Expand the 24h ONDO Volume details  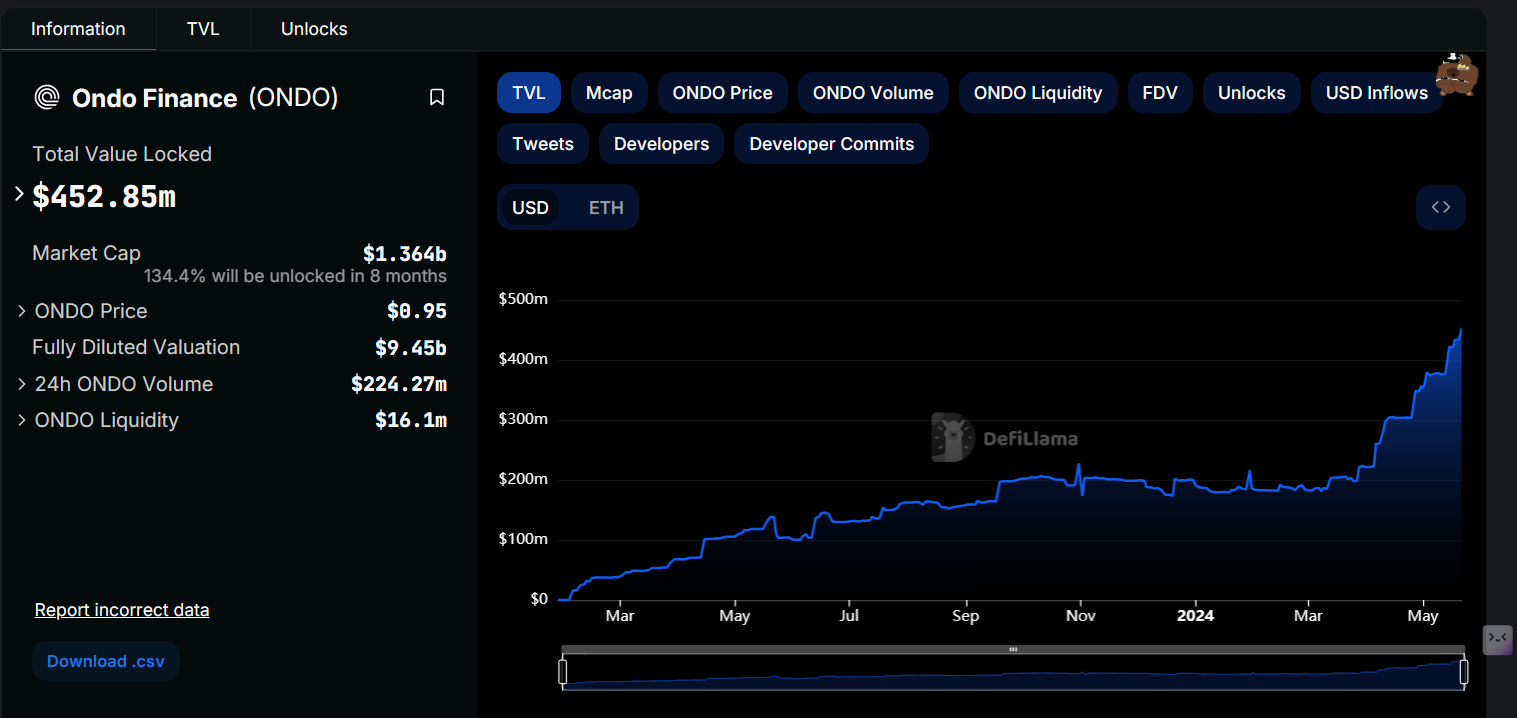point(22,384)
